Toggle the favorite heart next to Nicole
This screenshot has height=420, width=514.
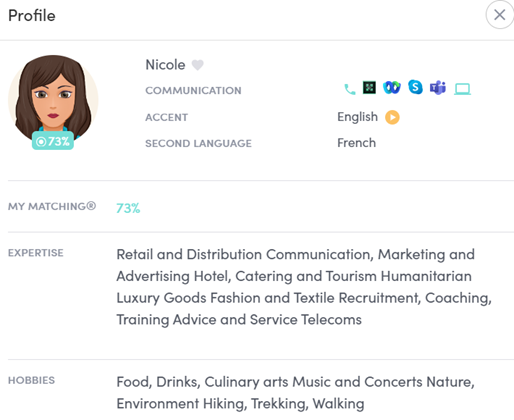[x=197, y=65]
